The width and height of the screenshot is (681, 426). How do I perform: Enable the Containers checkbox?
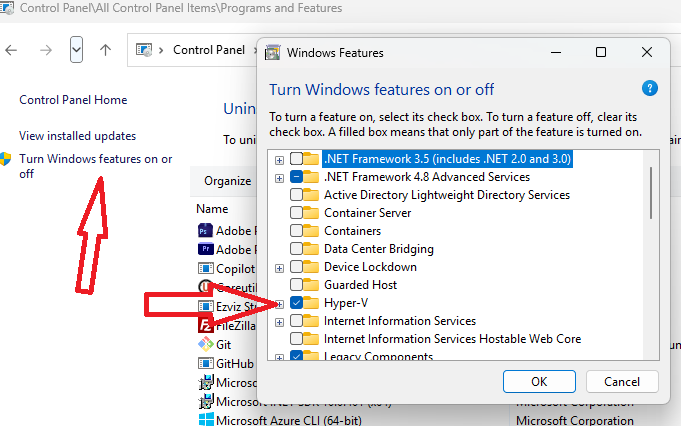click(296, 231)
